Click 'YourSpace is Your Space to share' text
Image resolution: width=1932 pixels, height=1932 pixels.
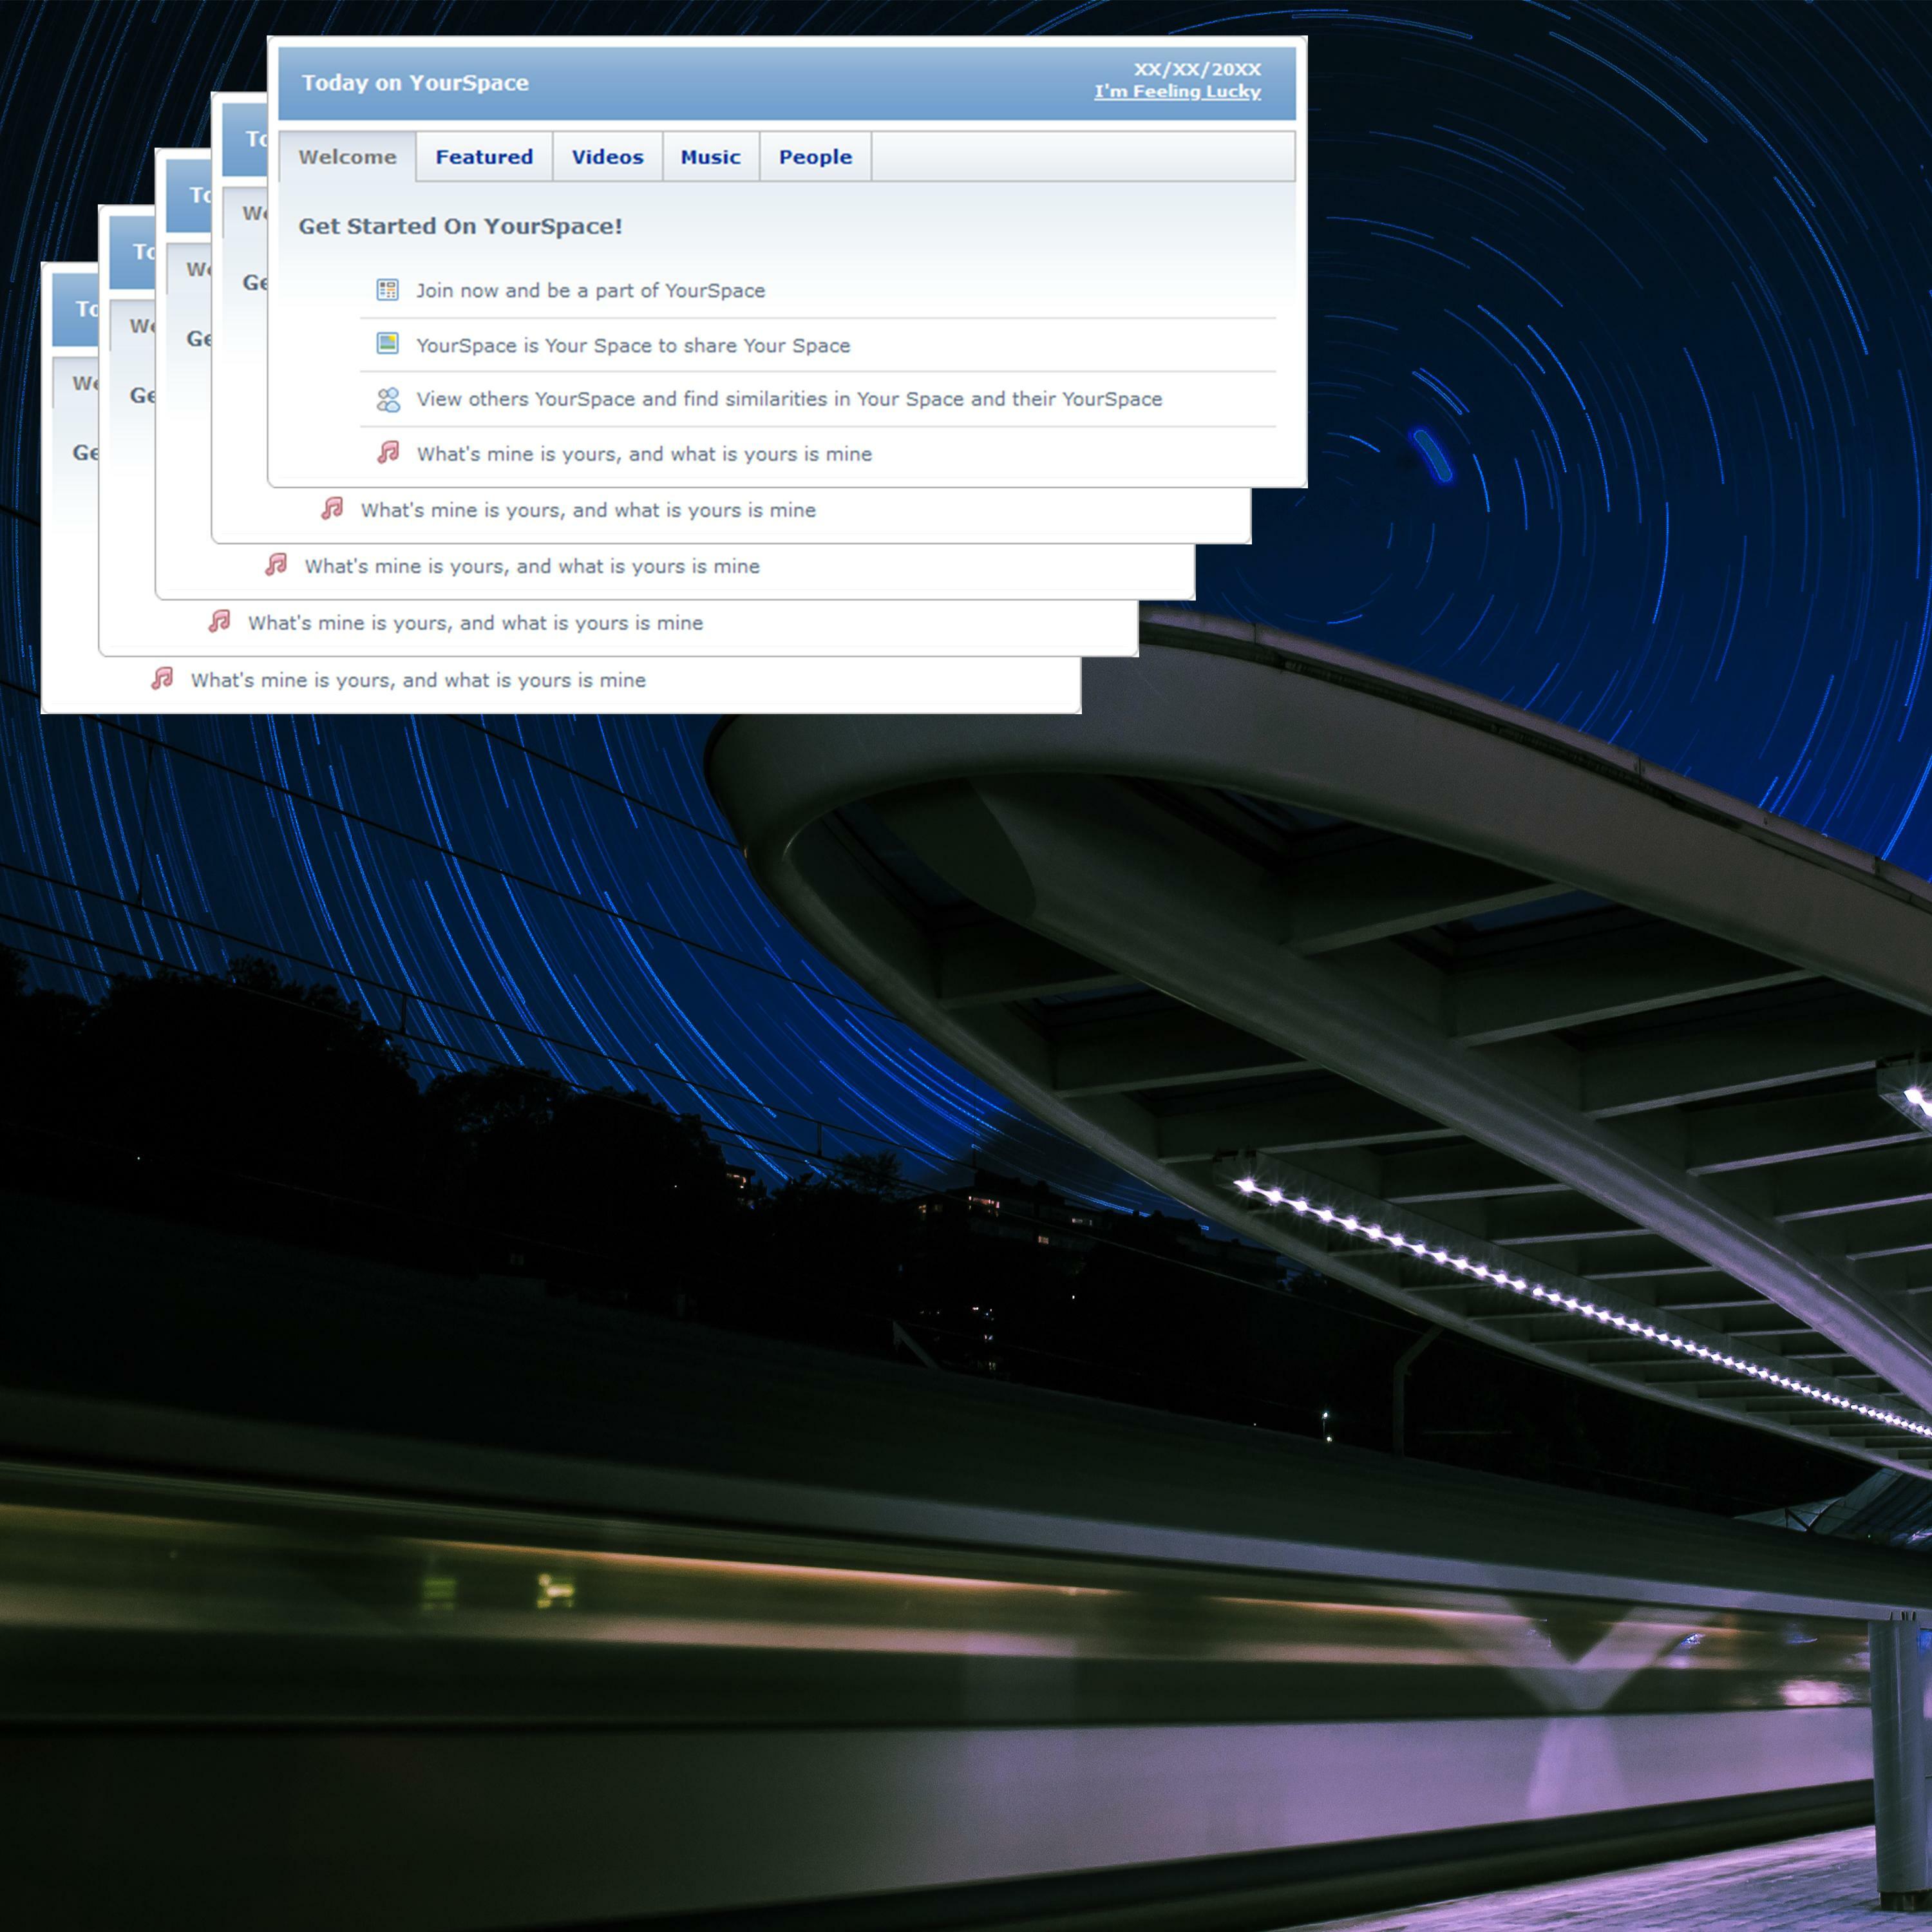633,345
